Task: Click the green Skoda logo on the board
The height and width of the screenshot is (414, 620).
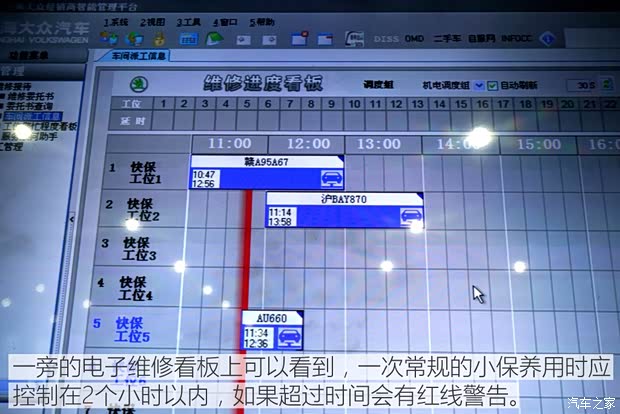Action: pos(139,84)
